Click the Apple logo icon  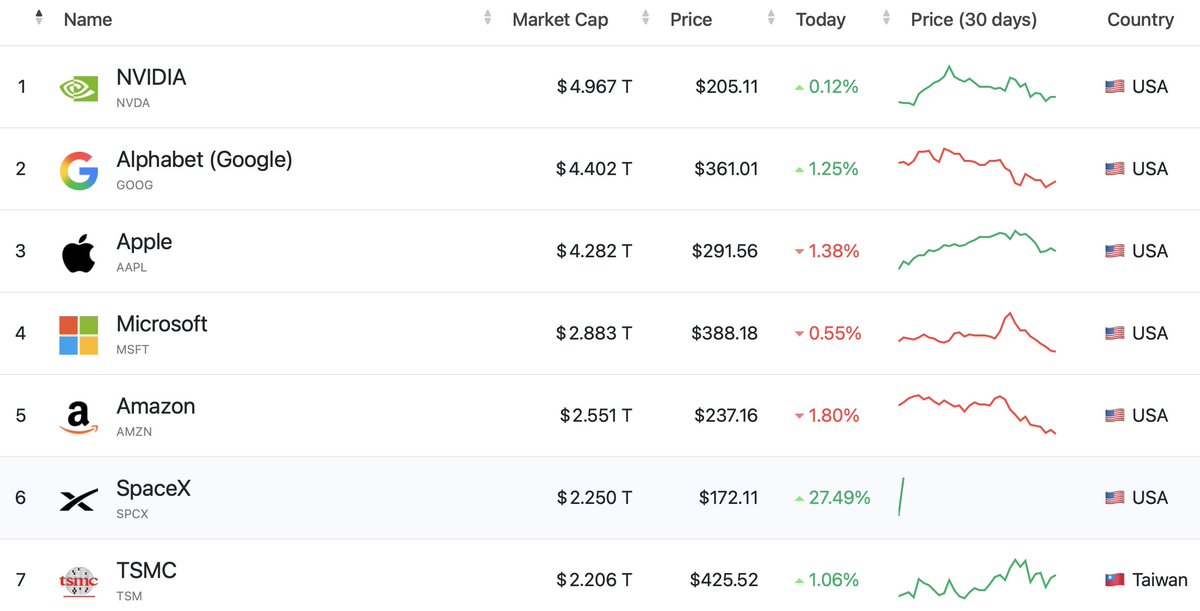[78, 252]
